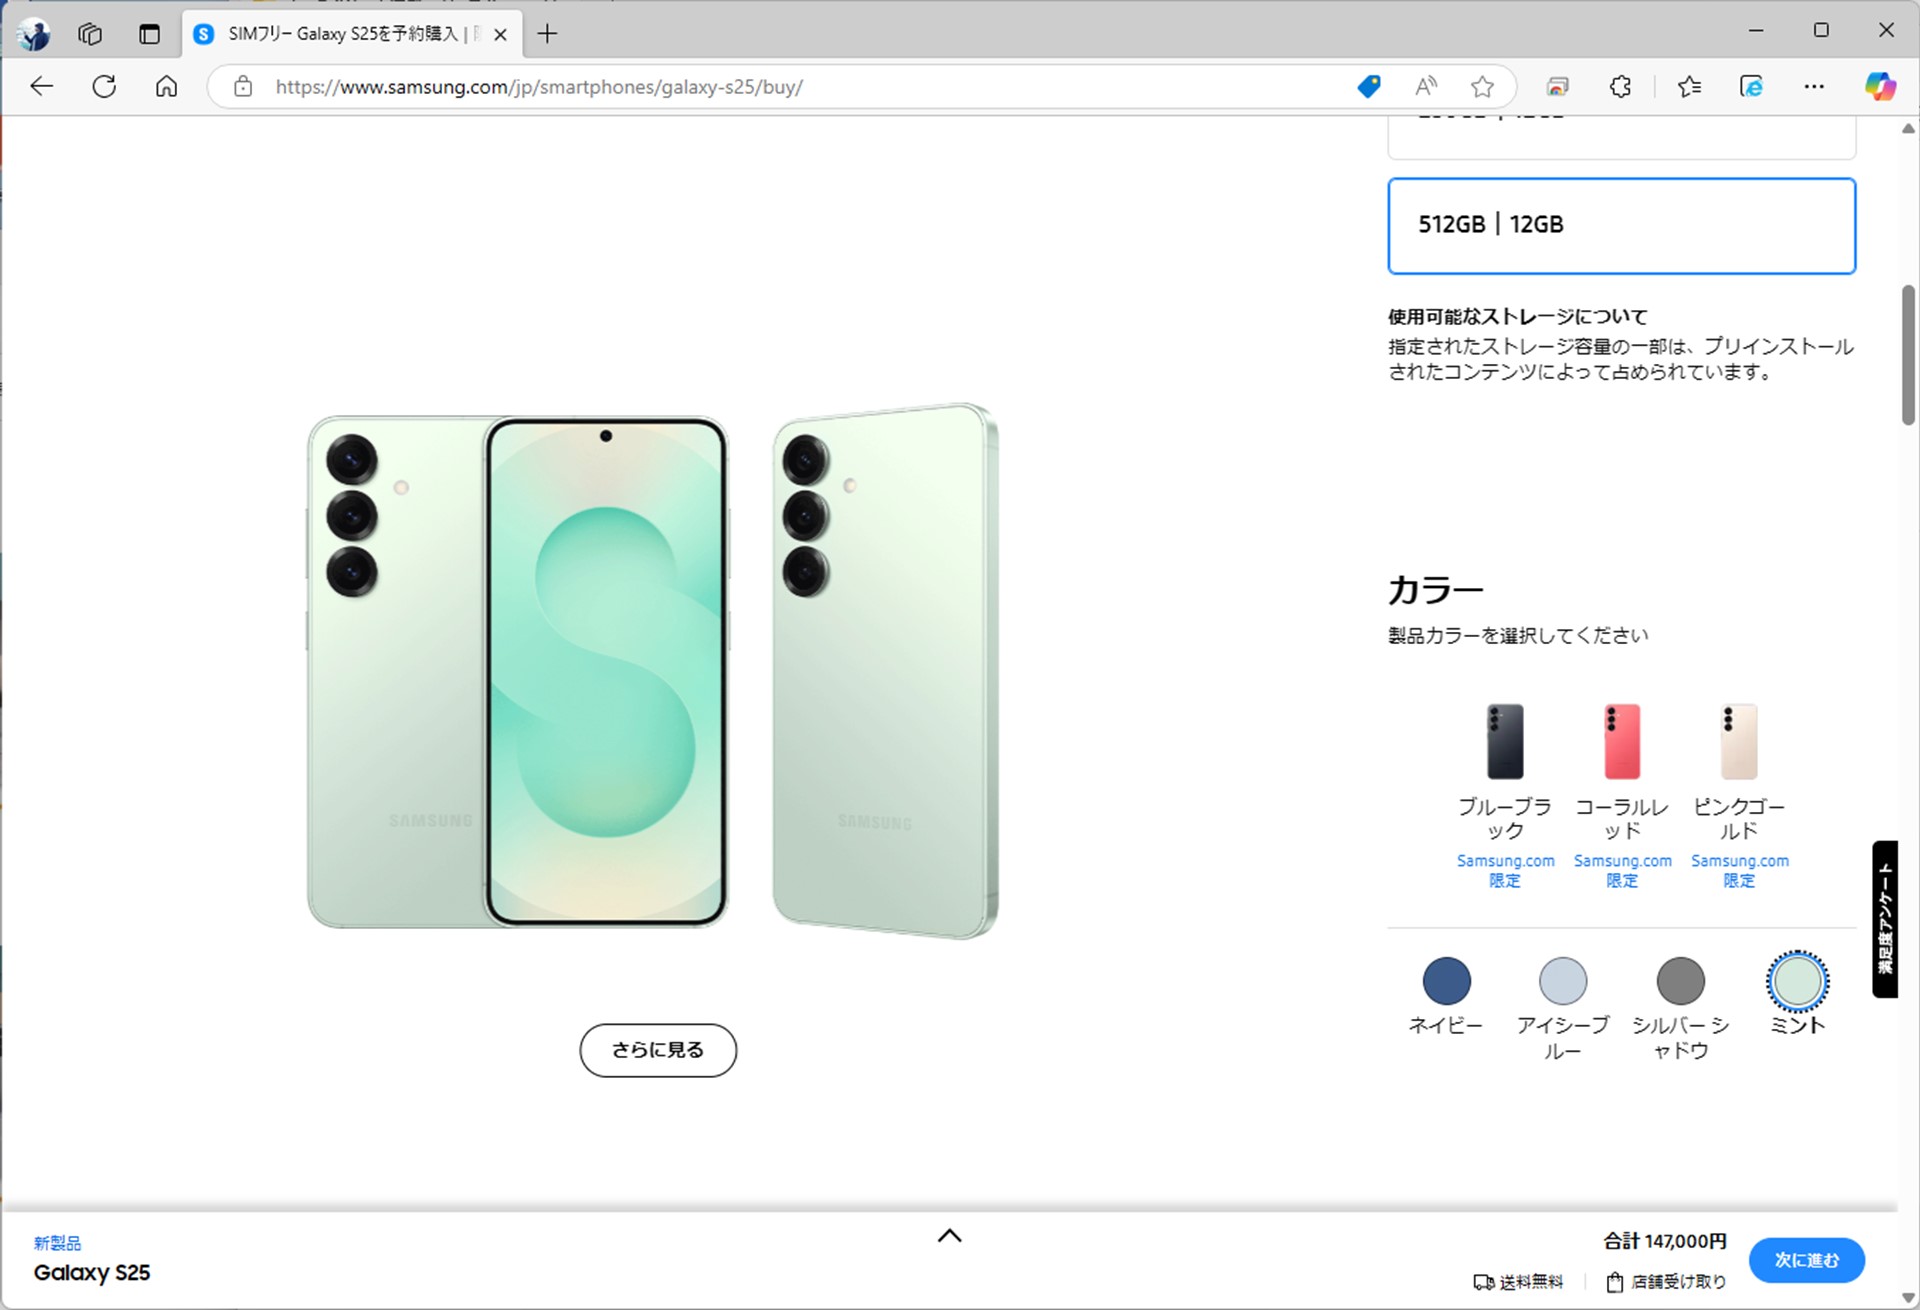Select the Icy Blue color swatch
The height and width of the screenshot is (1310, 1920).
tap(1562, 981)
